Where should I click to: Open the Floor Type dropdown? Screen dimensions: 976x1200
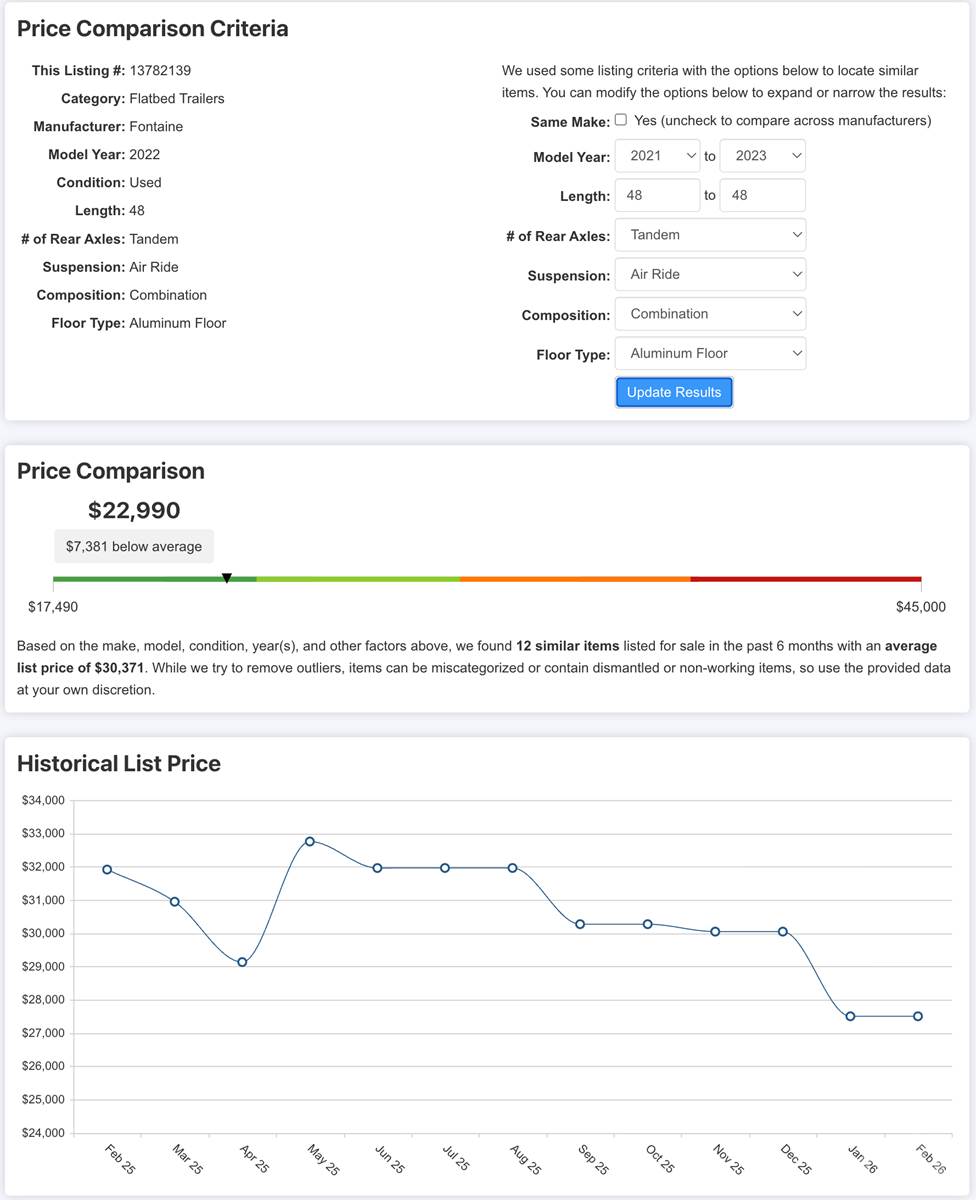710,353
